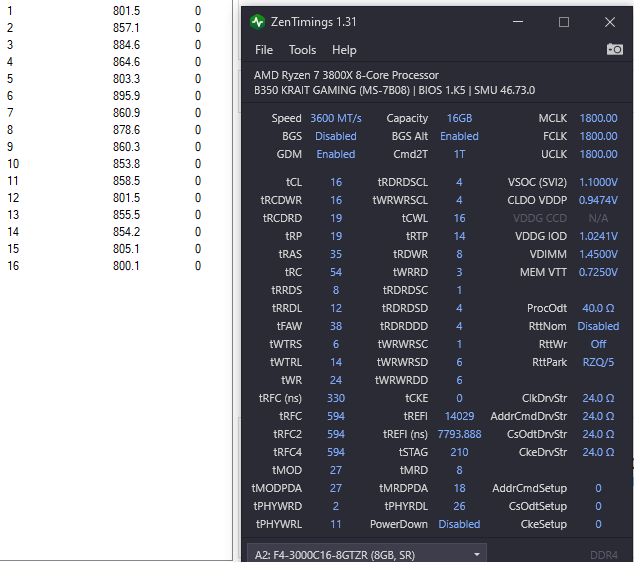Click the RttNom Disabled value
This screenshot has height=562, width=634.
click(x=598, y=326)
